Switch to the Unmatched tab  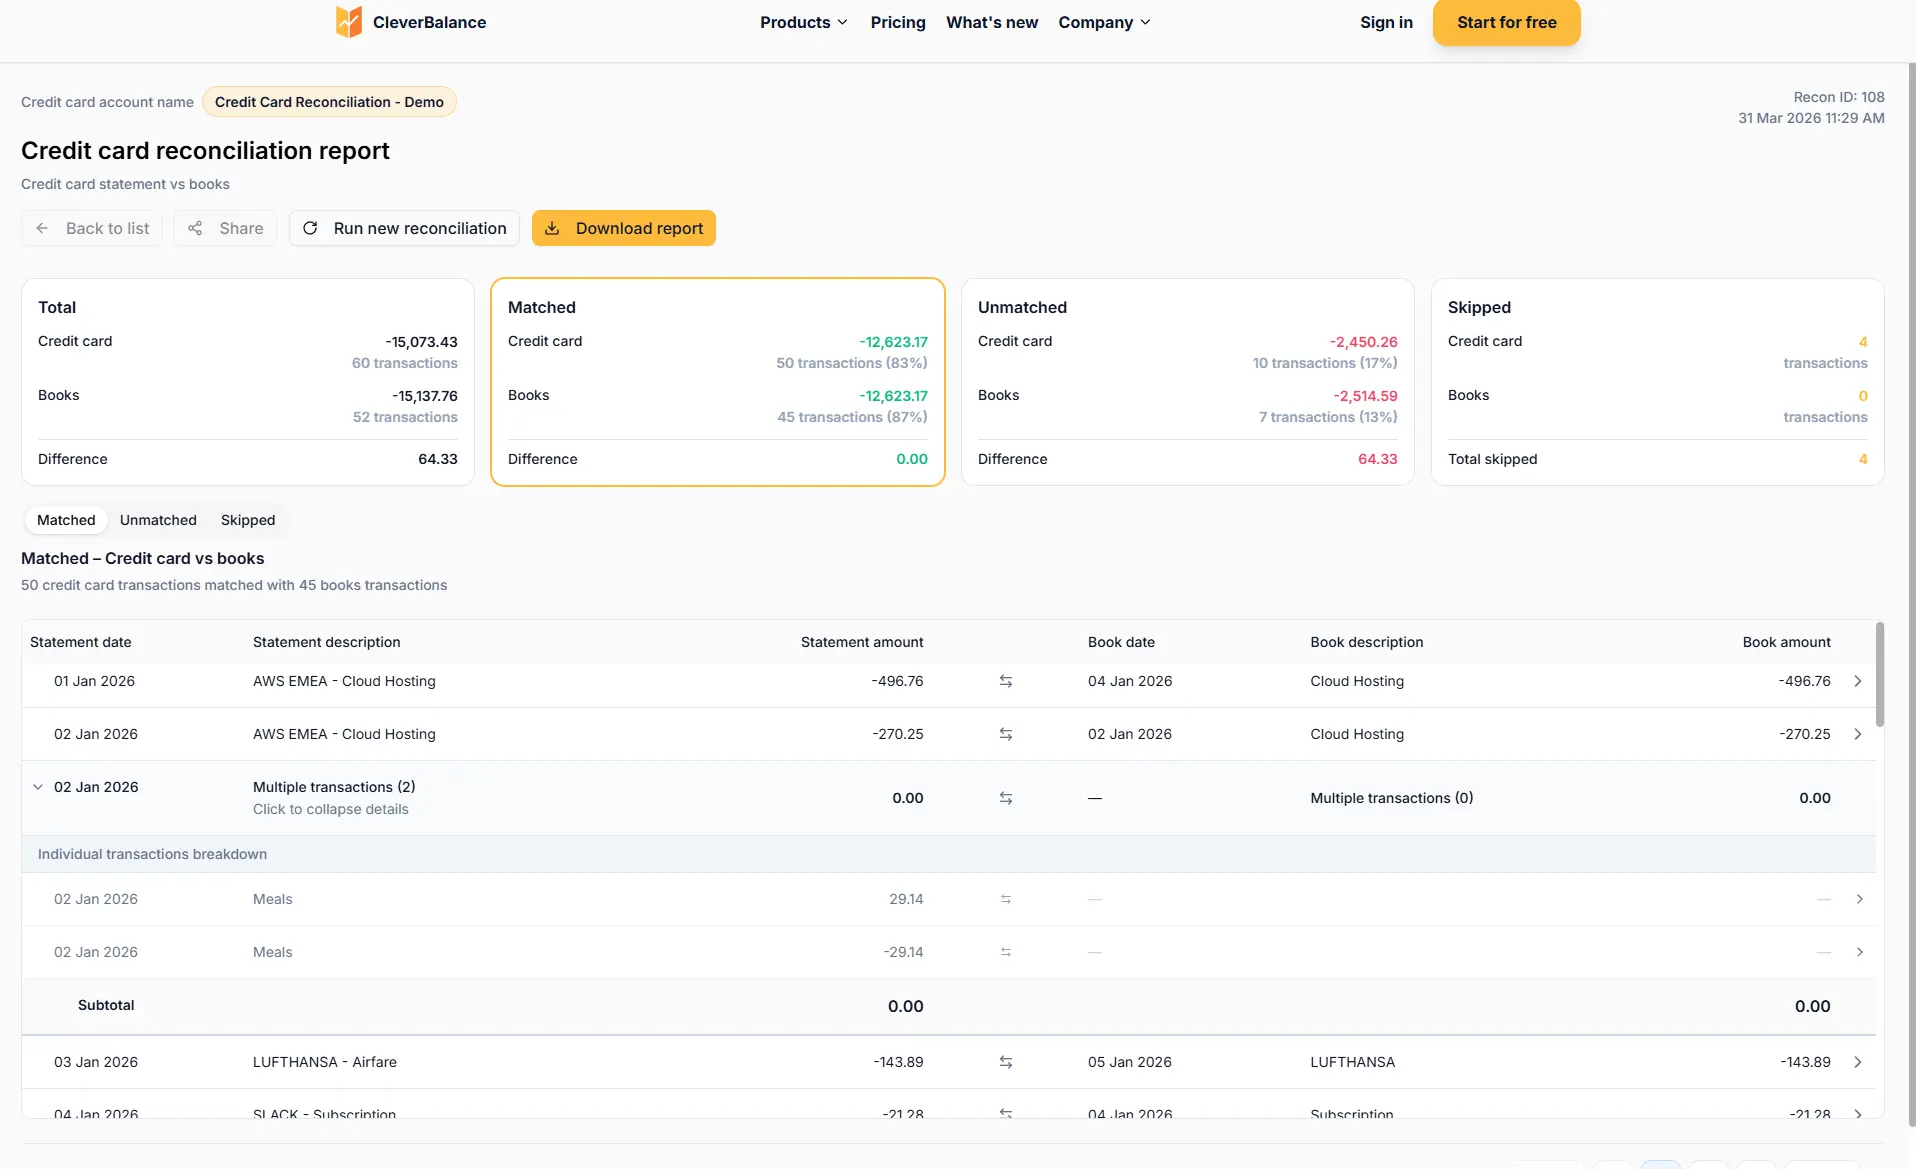pos(158,520)
